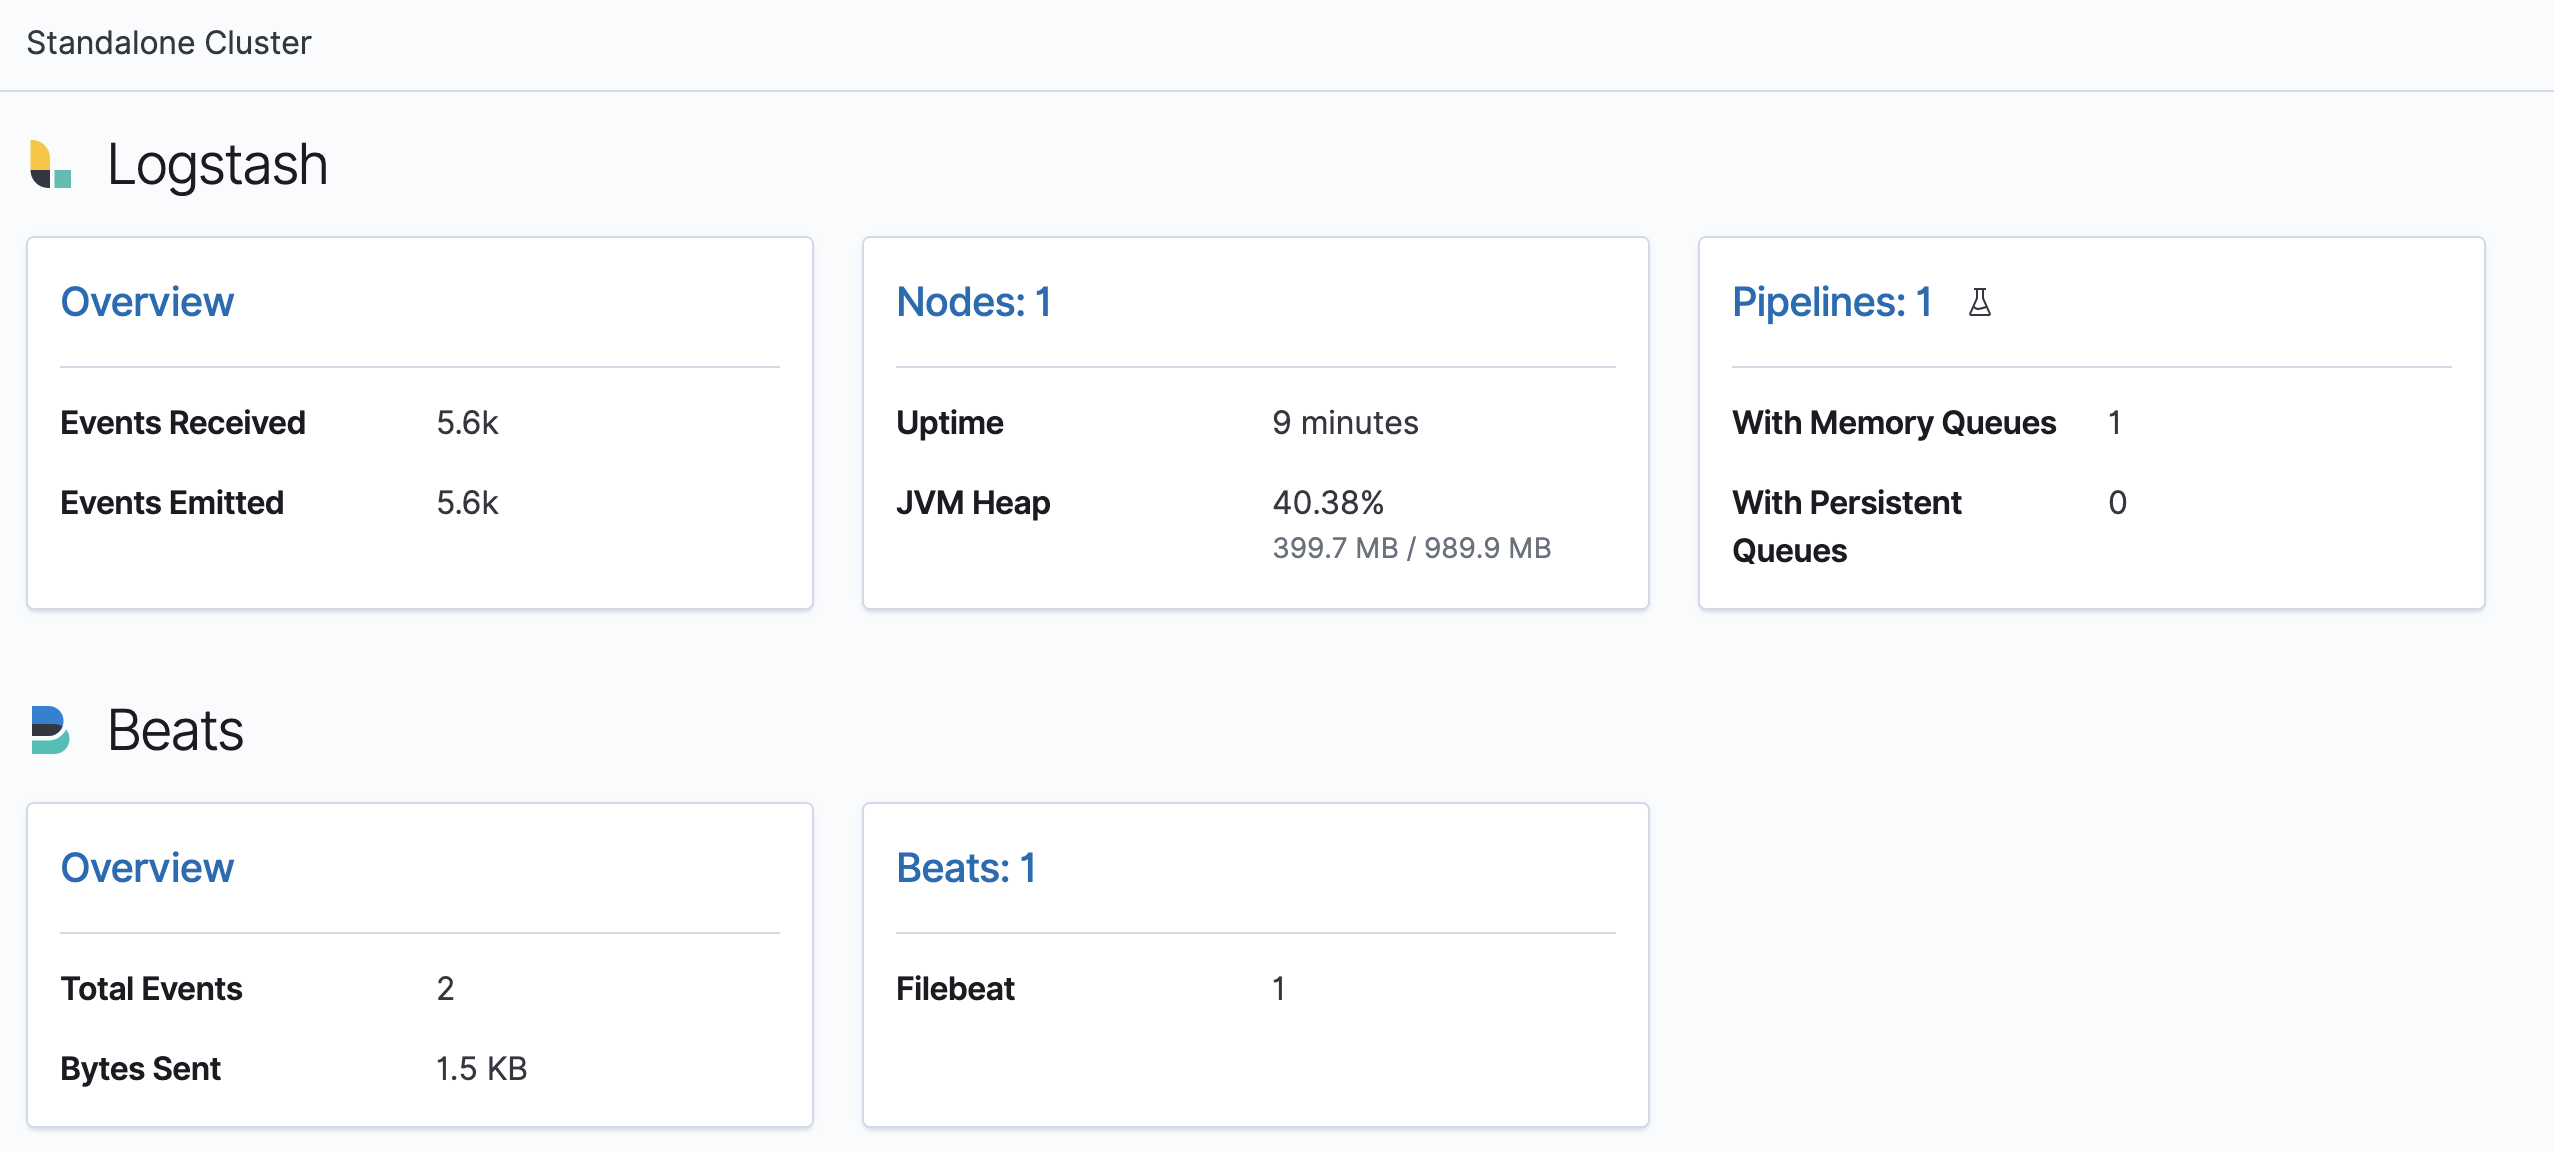
Task: Open the Pipelines: 1 link
Action: coord(1831,302)
